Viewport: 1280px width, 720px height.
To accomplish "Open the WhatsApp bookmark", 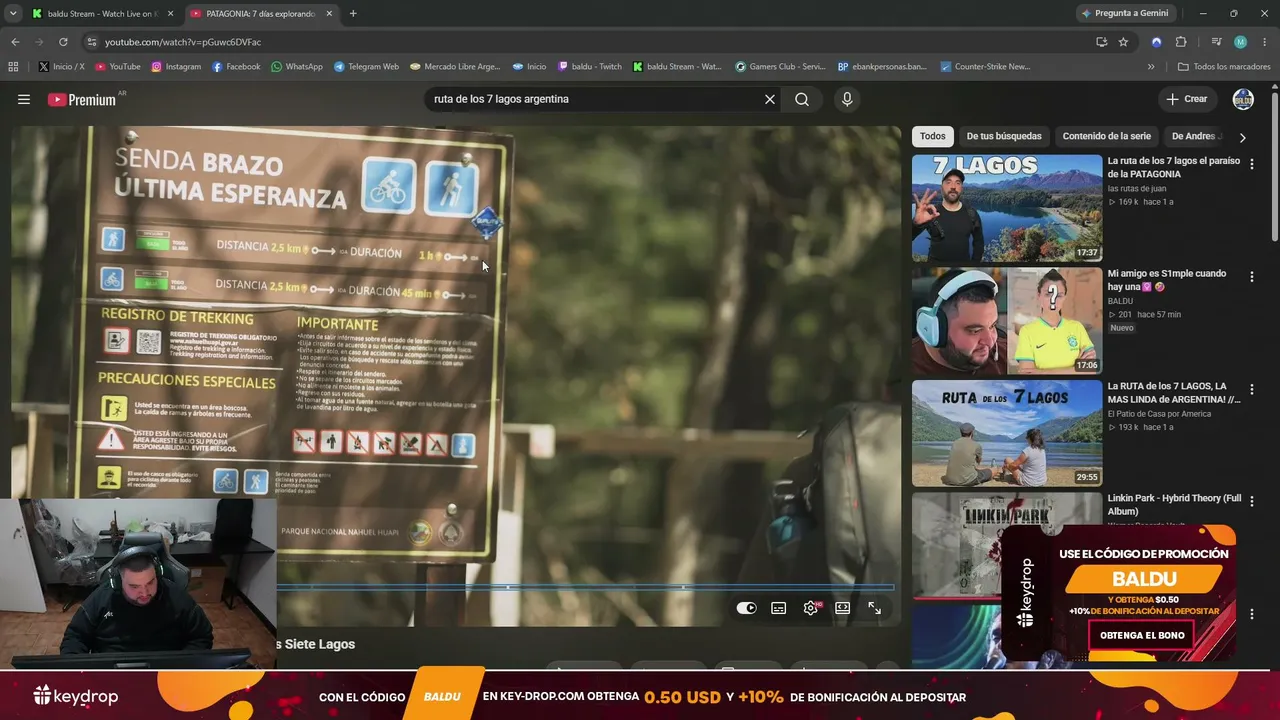I will [x=297, y=67].
